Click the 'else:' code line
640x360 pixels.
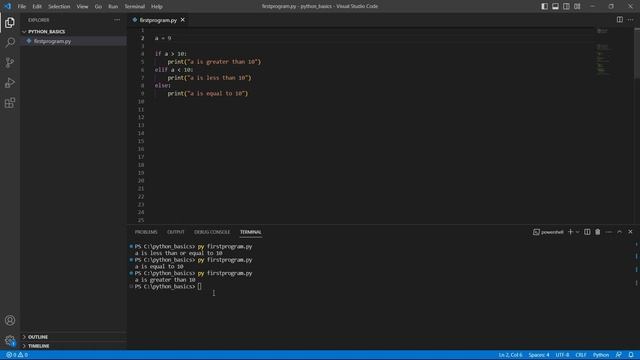point(162,86)
